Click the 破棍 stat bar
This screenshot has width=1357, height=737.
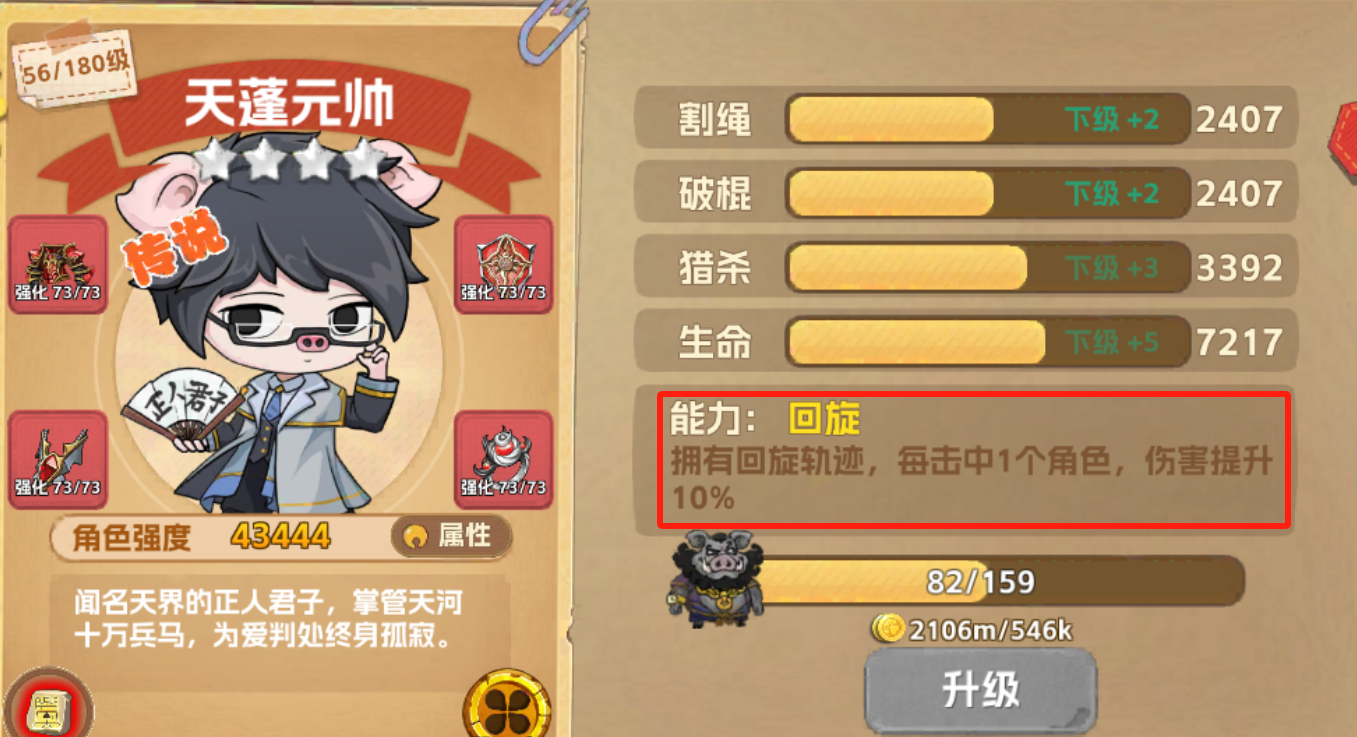987,194
